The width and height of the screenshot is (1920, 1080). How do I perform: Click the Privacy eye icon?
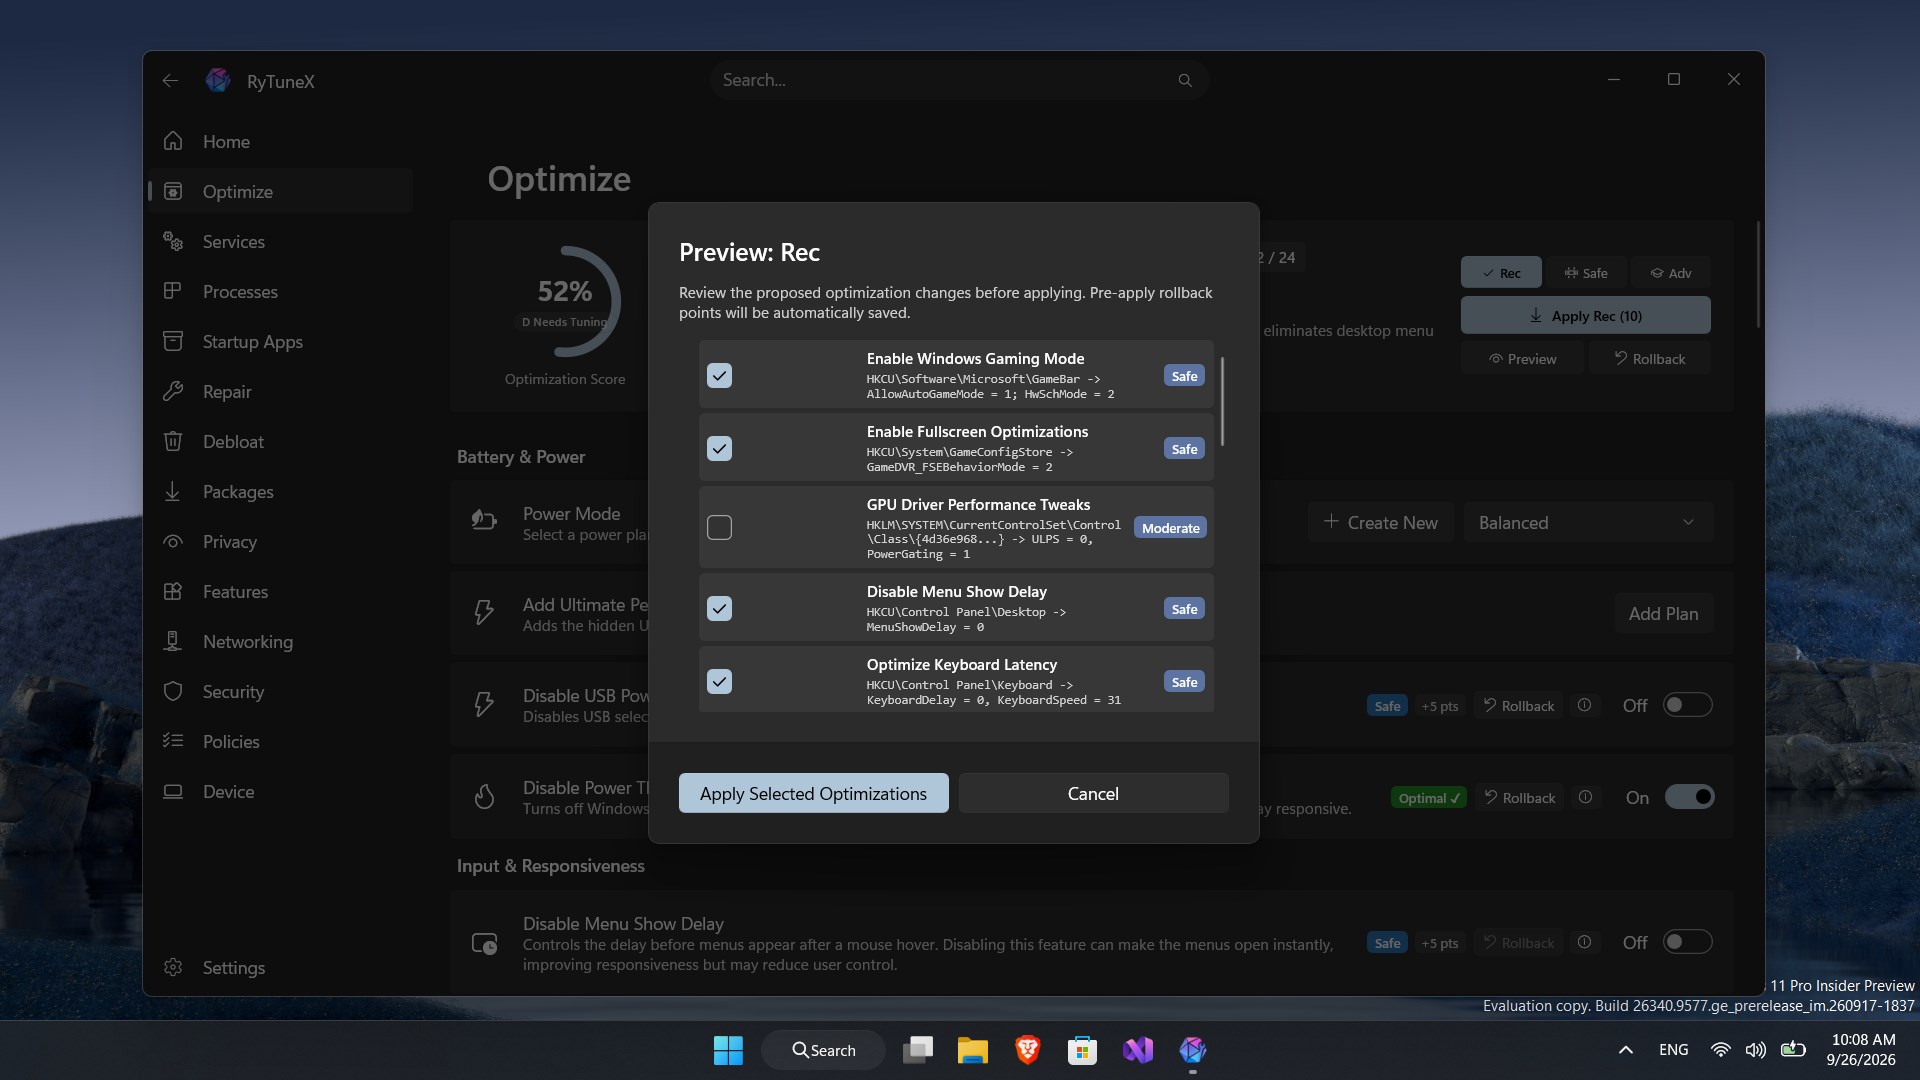click(x=173, y=541)
